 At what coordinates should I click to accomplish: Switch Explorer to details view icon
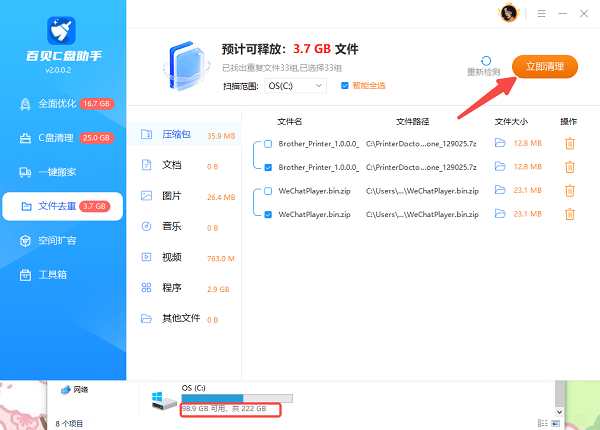point(542,423)
